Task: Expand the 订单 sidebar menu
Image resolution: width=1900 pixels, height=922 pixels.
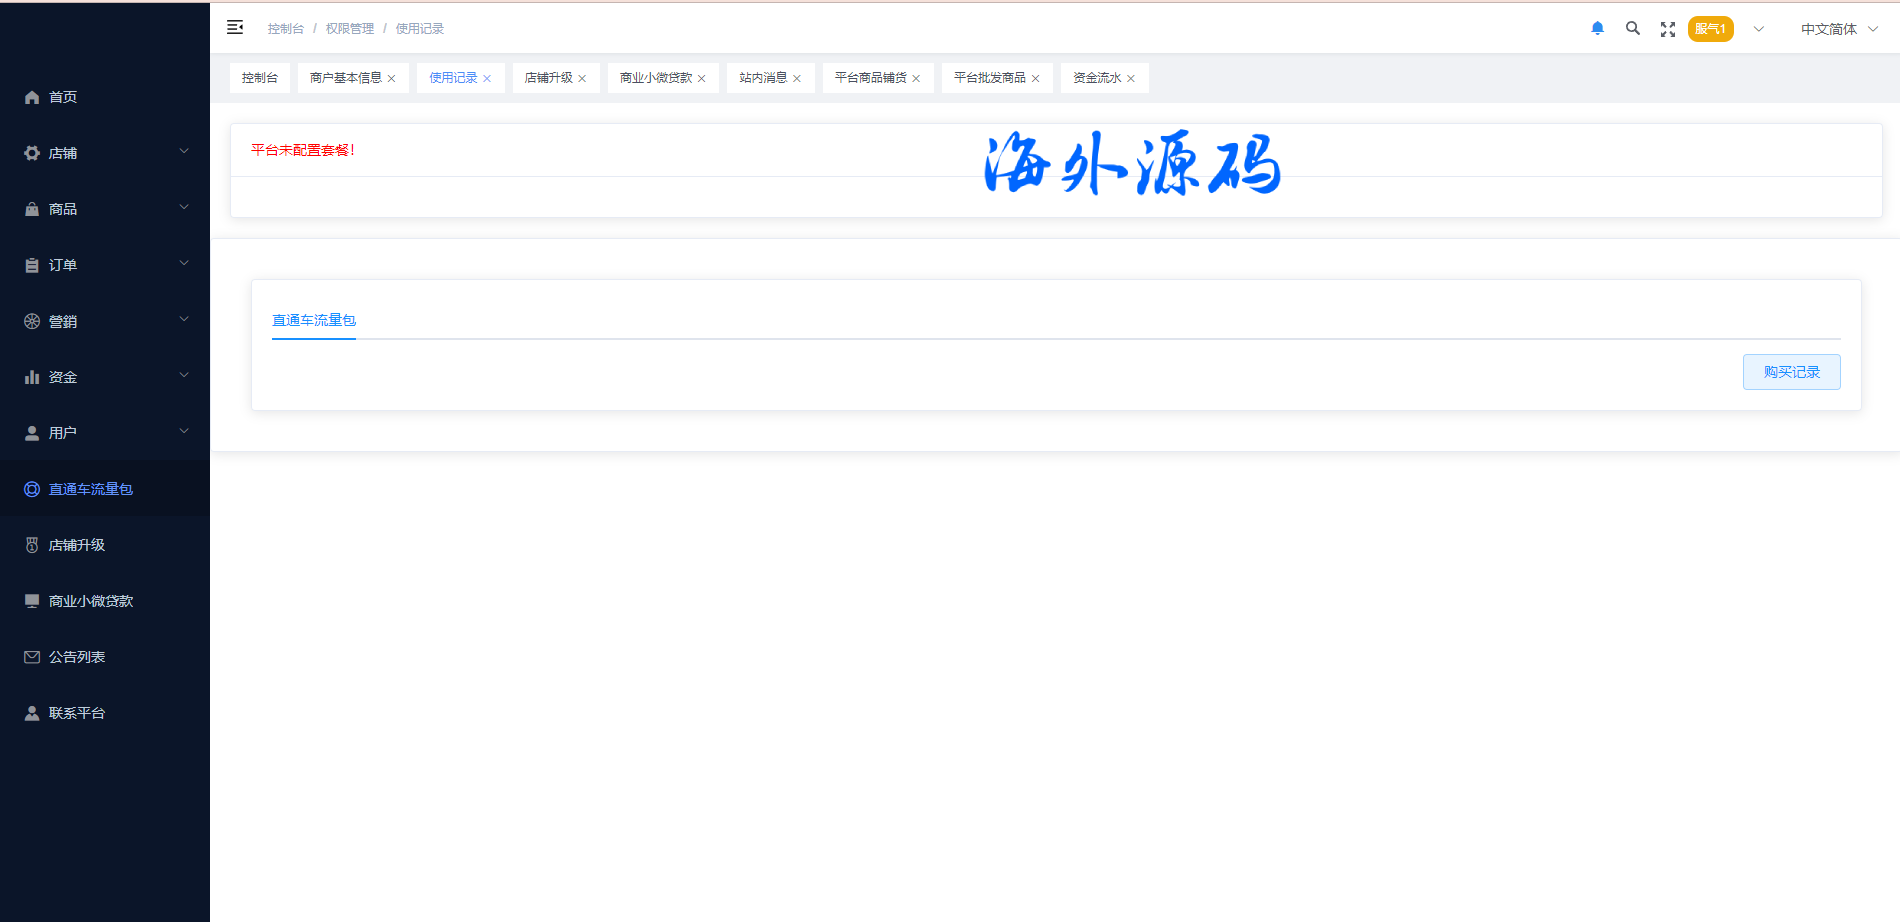Action: pos(104,265)
